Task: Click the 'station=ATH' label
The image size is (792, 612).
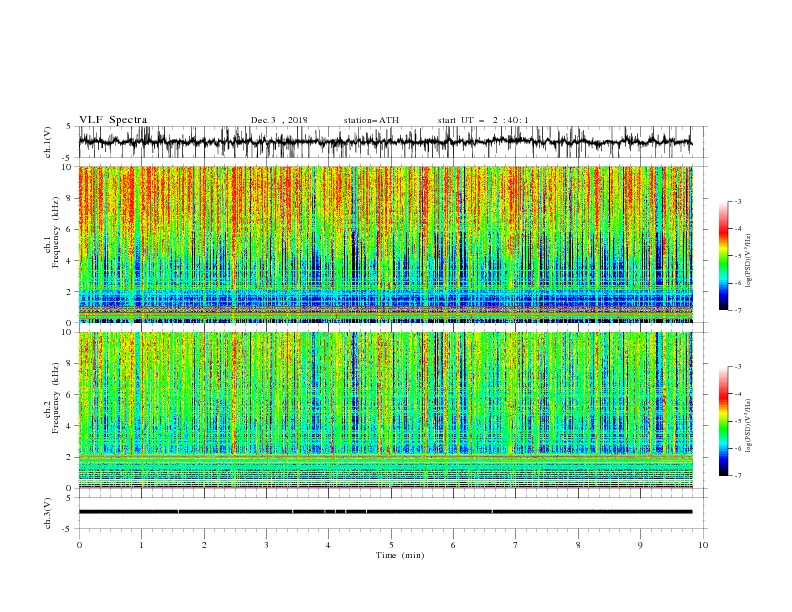Action: [371, 120]
